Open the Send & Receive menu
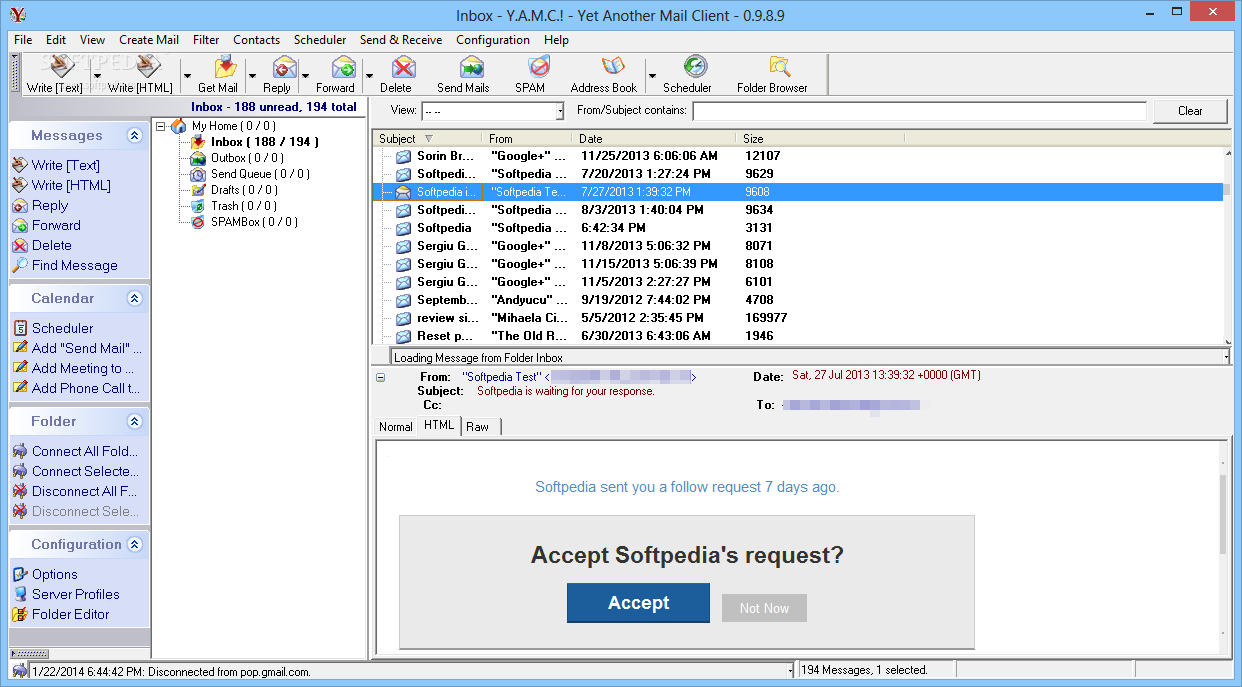This screenshot has width=1242, height=687. pyautogui.click(x=401, y=40)
